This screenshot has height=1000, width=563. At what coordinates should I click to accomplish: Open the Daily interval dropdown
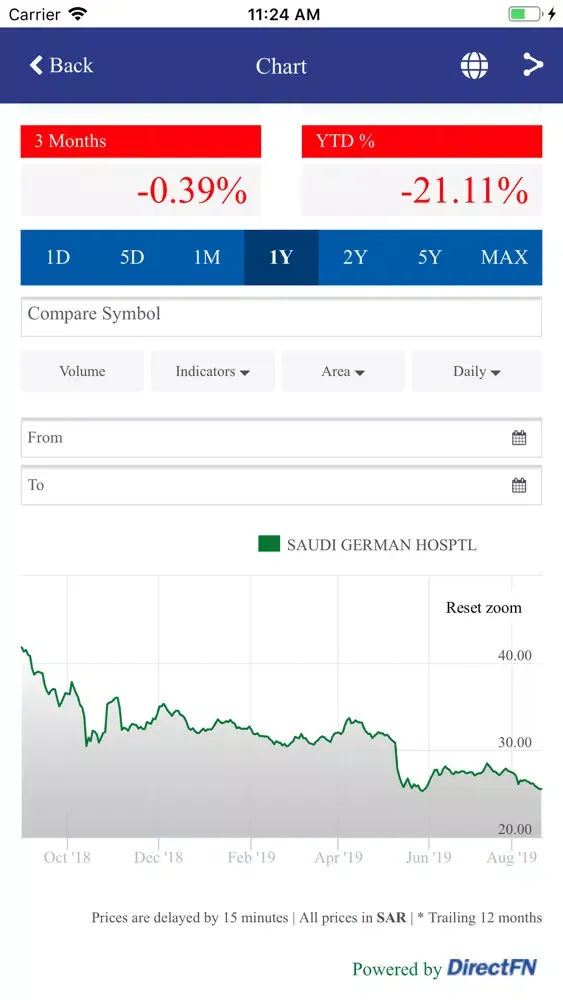477,371
